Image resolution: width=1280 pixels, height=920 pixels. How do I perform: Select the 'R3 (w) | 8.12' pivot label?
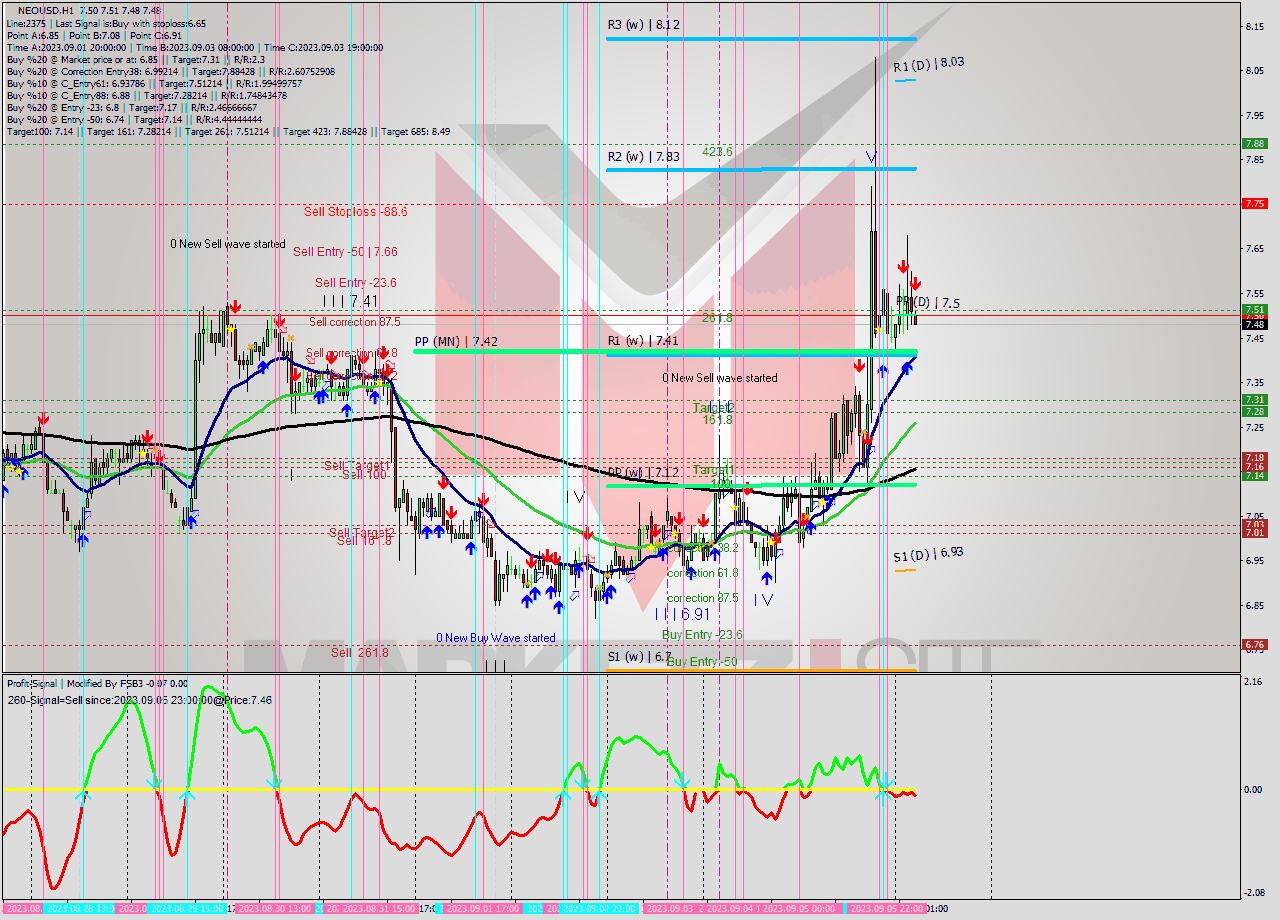pos(644,24)
